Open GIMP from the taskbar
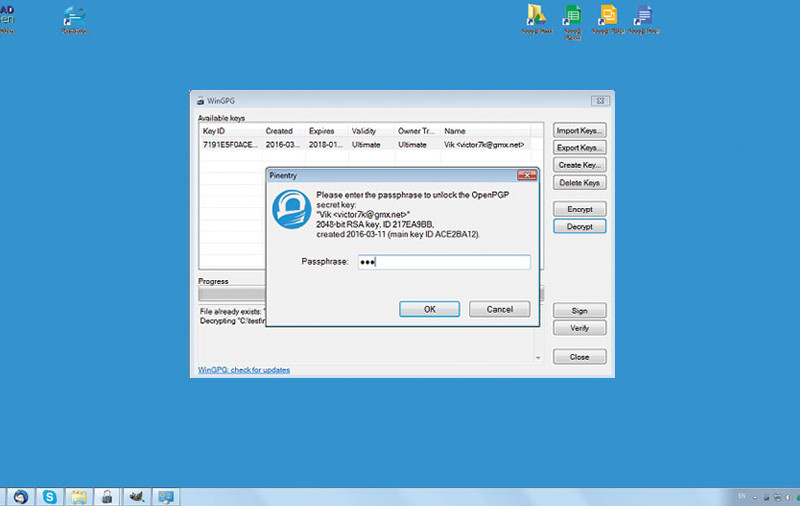The image size is (800, 506). coord(136,497)
